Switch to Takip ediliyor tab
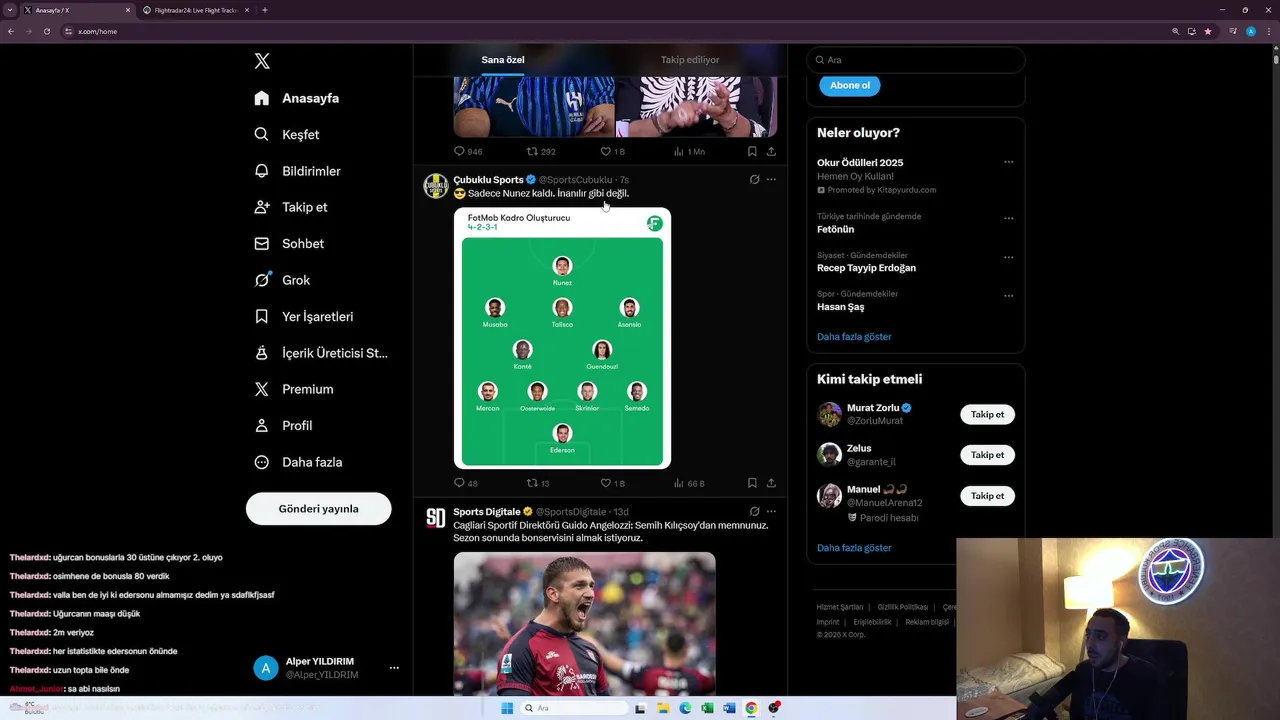This screenshot has width=1280, height=720. point(690,60)
